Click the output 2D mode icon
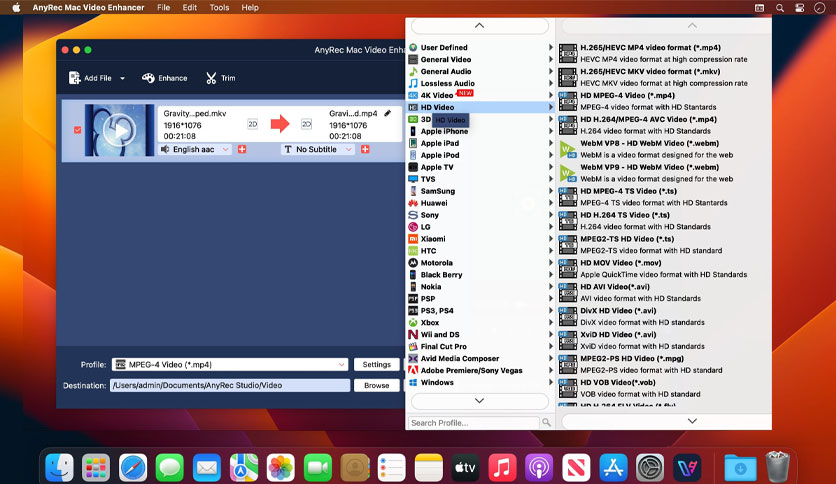836x484 pixels. (307, 124)
